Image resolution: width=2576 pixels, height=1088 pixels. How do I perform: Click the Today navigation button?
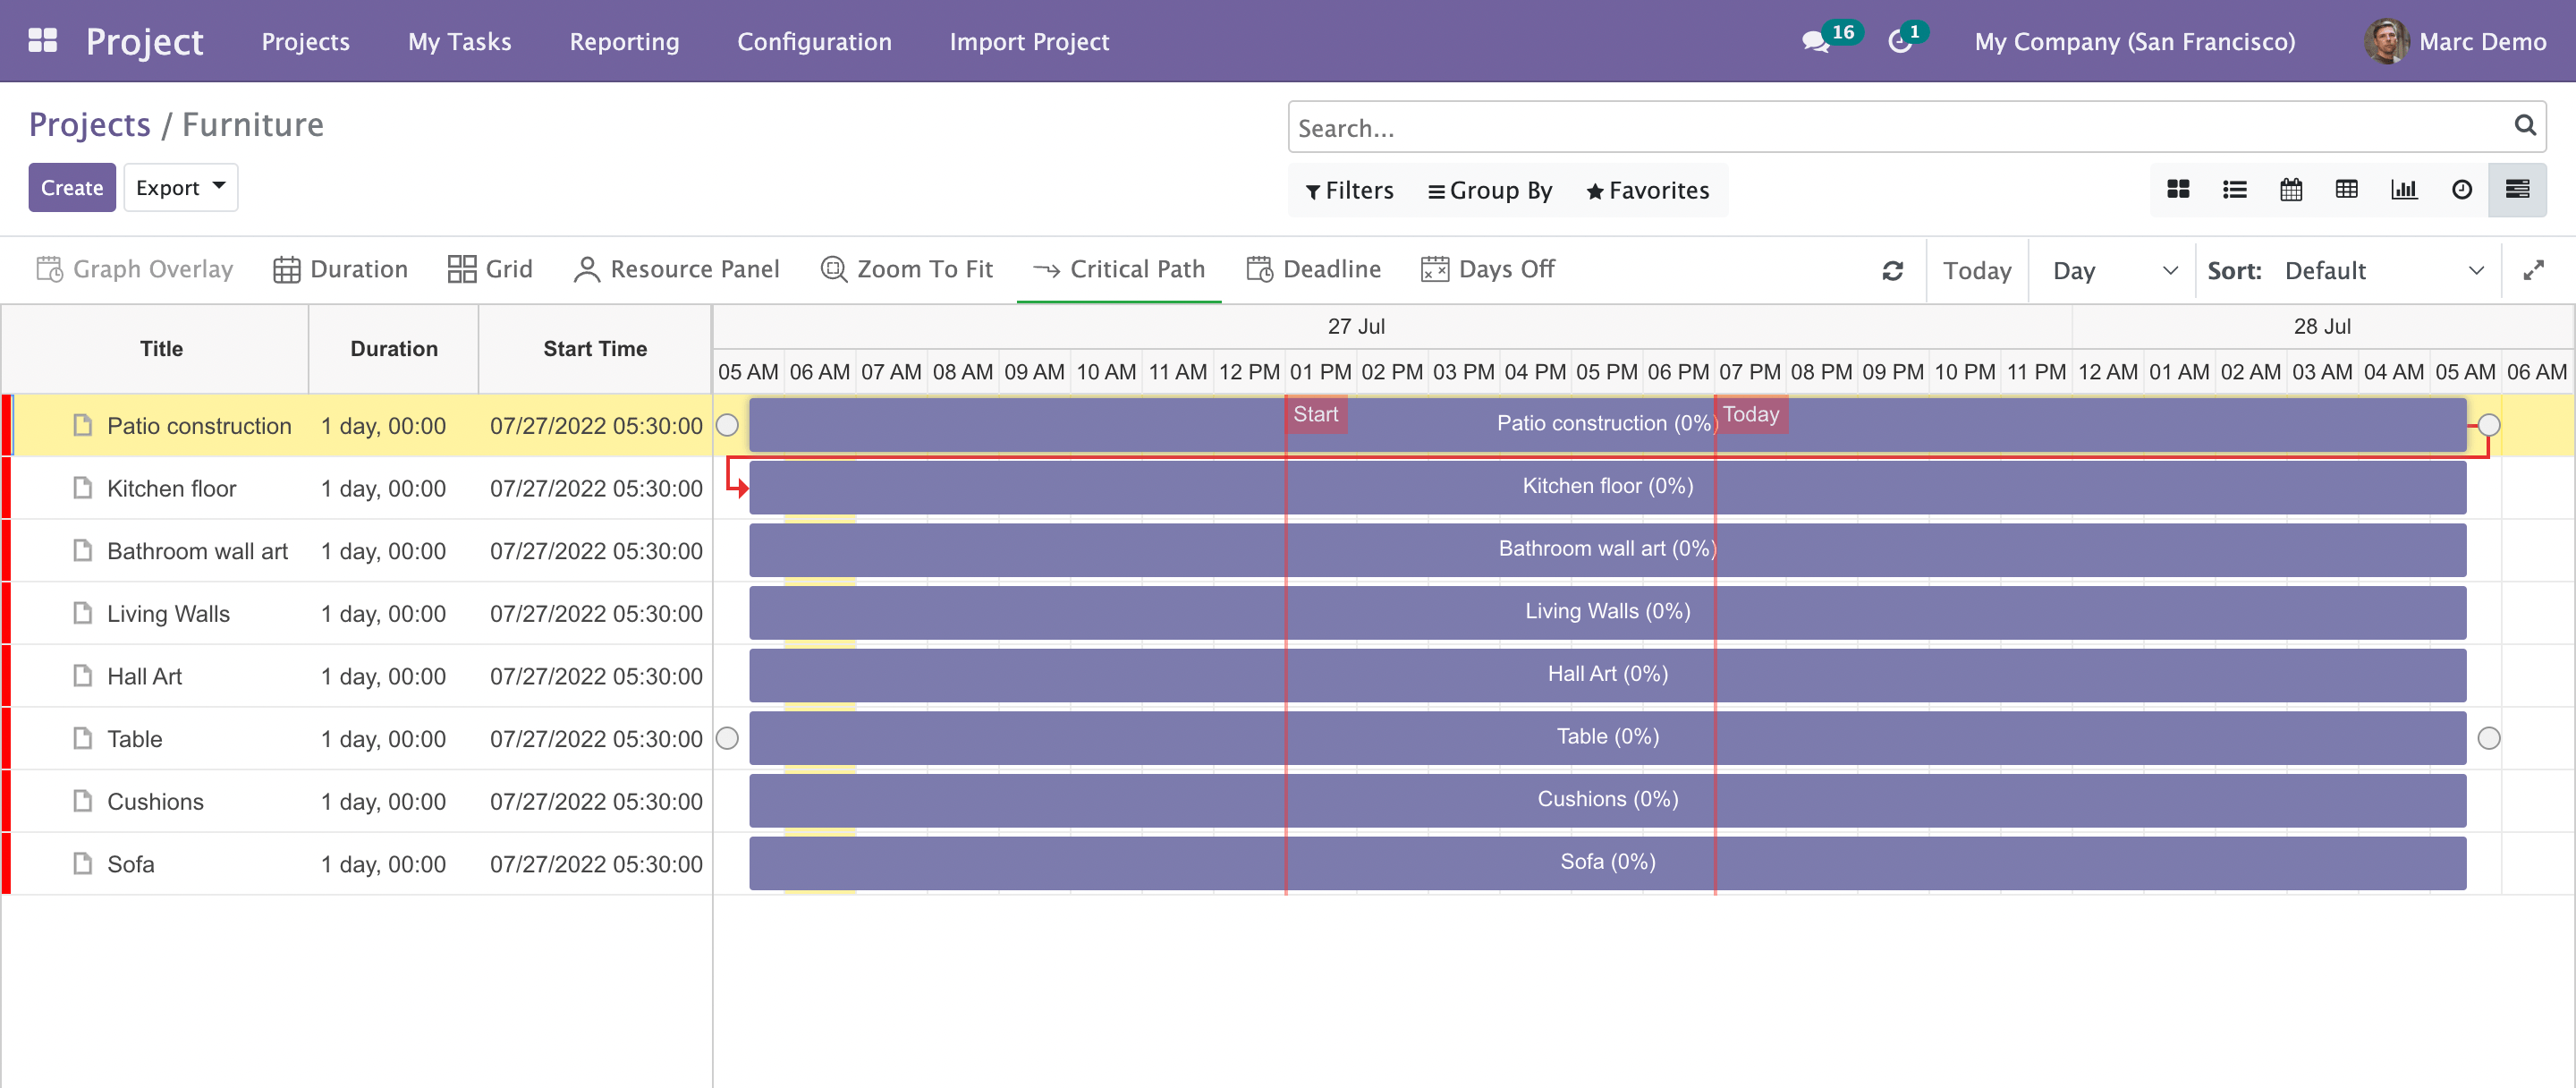coord(1976,270)
